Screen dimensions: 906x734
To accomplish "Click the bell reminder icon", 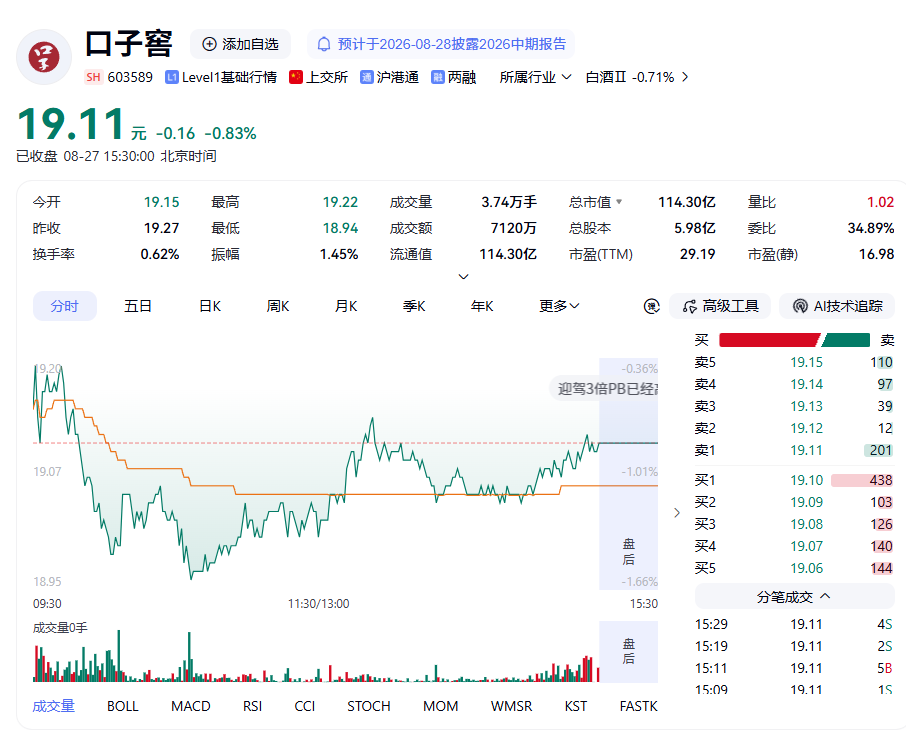I will (324, 45).
